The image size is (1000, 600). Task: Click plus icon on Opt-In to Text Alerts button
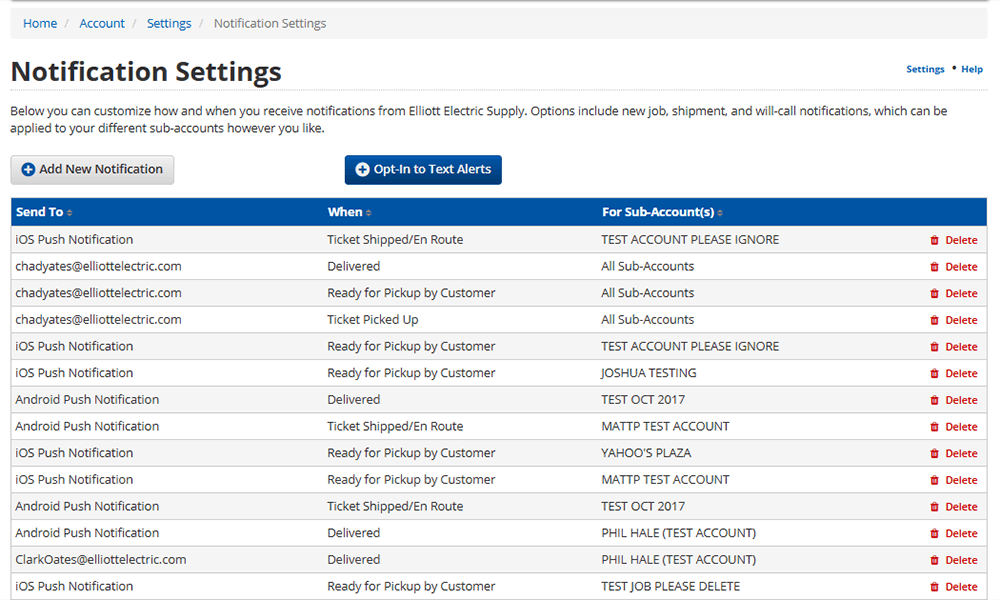point(362,170)
